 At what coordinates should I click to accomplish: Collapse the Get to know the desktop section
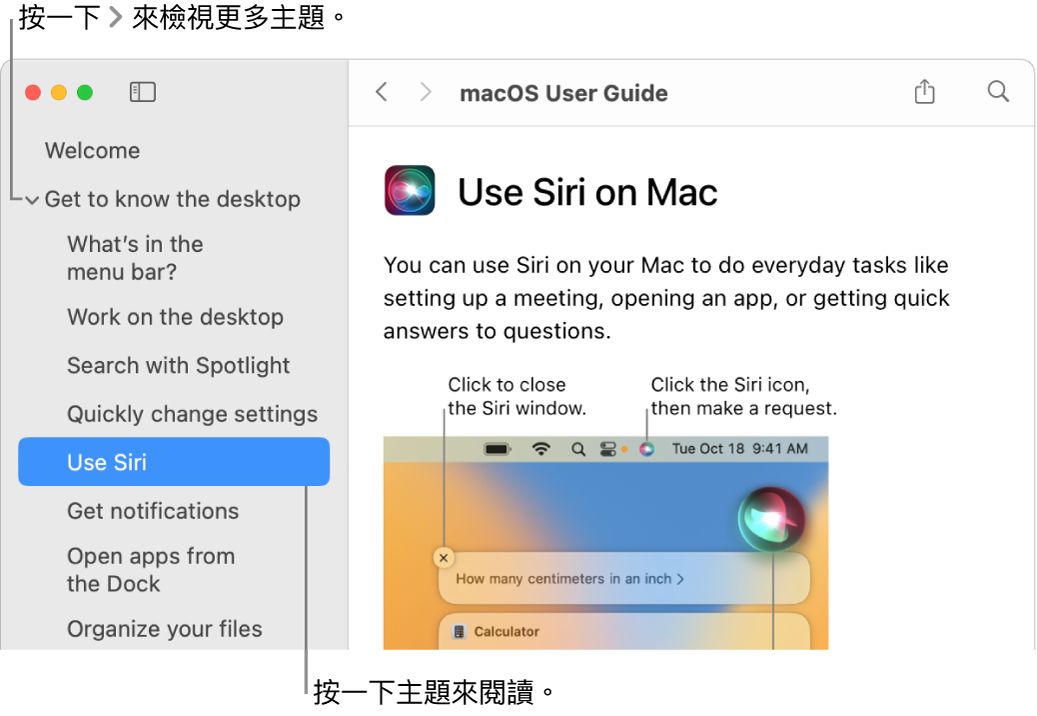click(x=32, y=200)
